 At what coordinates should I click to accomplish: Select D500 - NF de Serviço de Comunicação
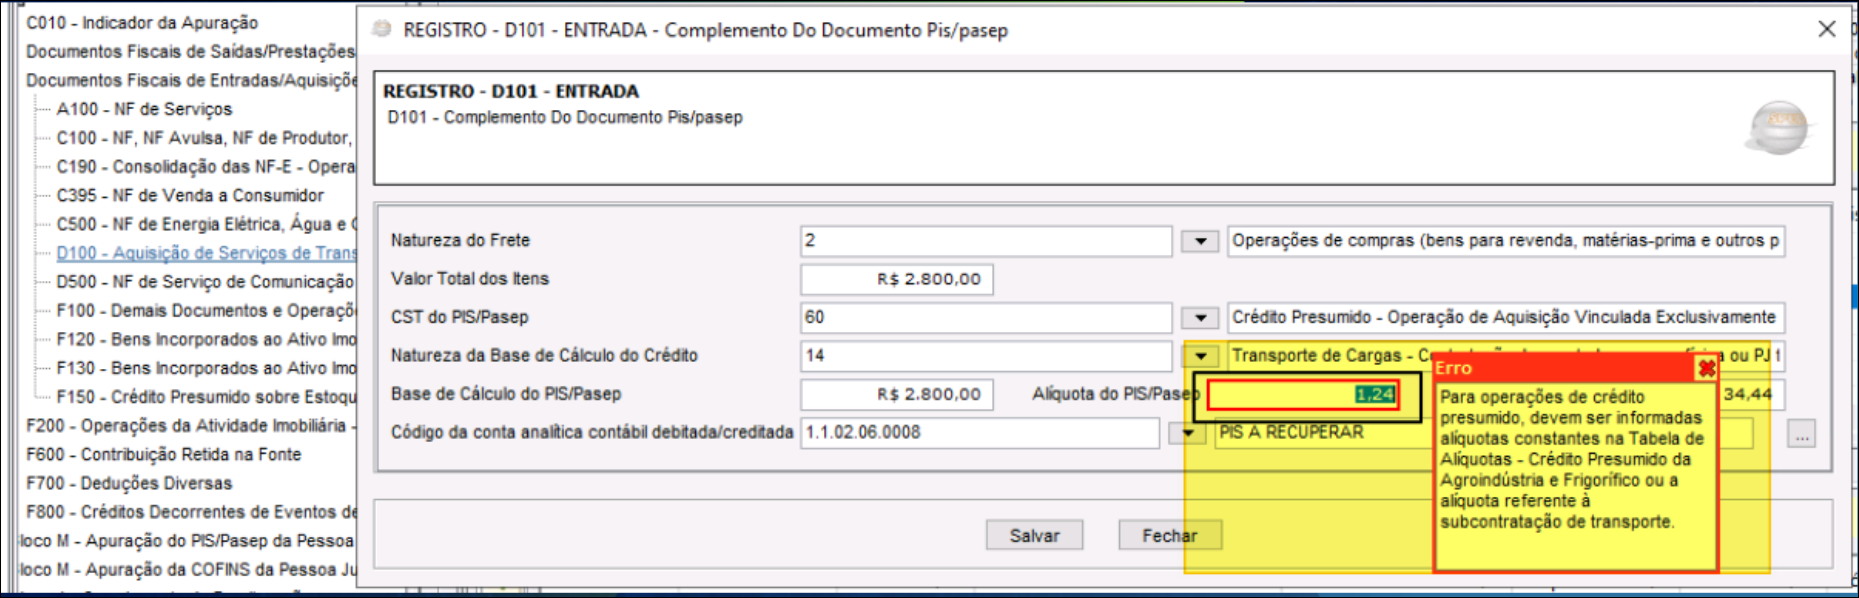[206, 282]
